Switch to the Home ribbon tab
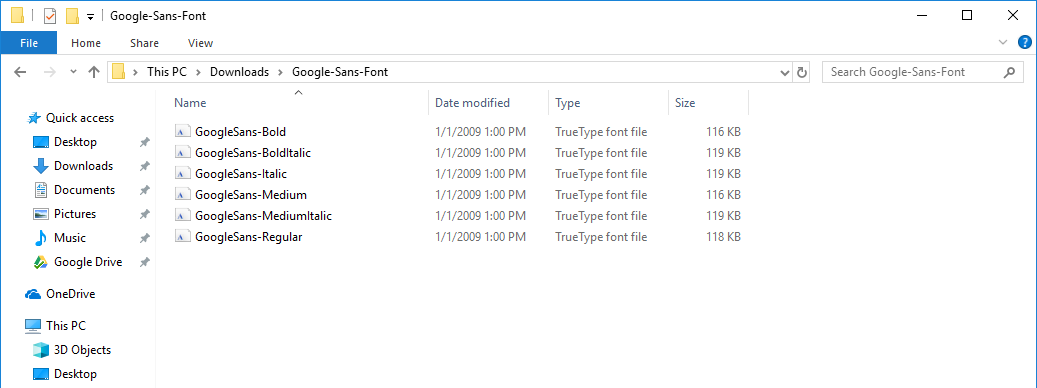 [86, 43]
